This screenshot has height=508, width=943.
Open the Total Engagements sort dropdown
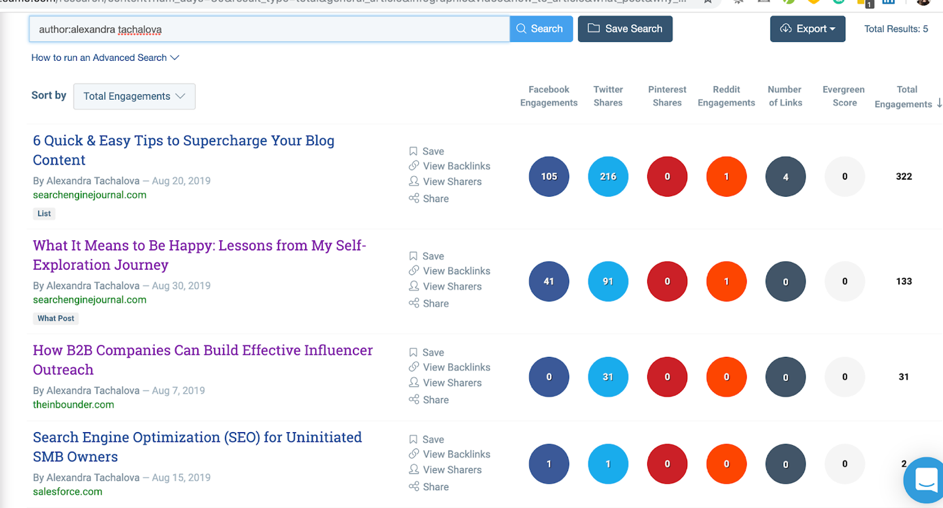(134, 96)
